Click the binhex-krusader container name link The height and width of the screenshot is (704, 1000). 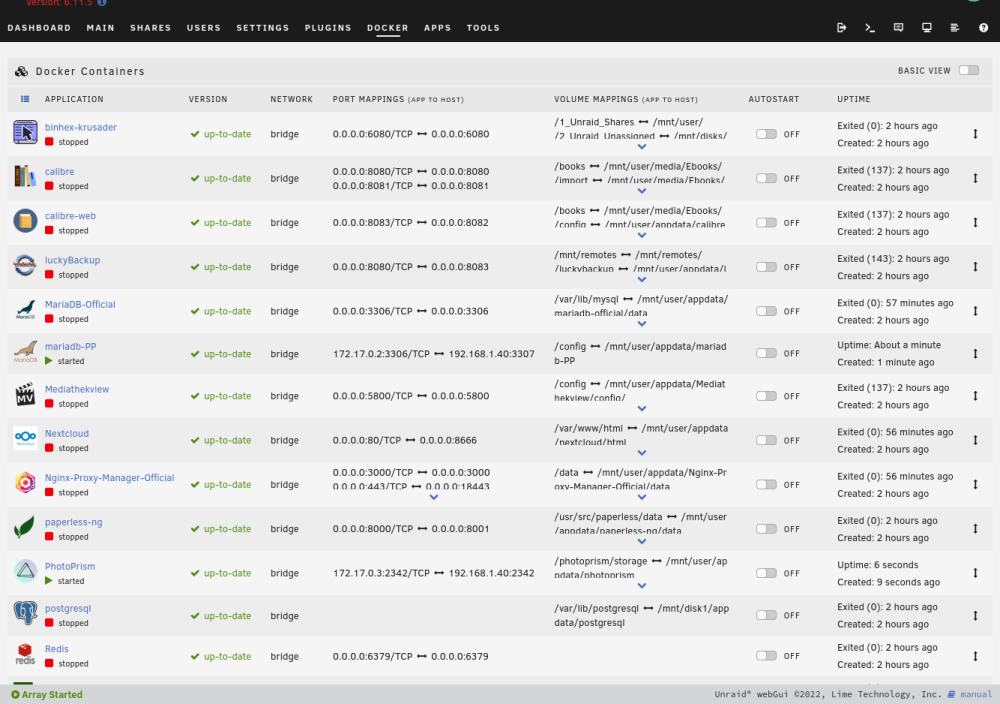pyautogui.click(x=81, y=127)
